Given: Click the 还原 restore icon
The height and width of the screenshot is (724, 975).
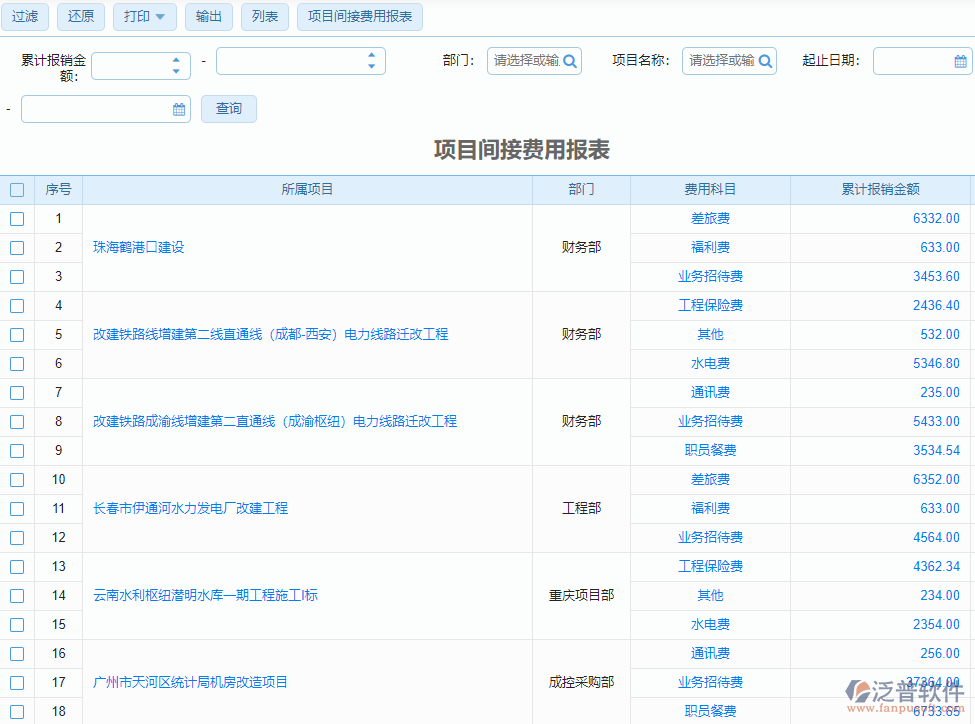Looking at the screenshot, I should point(80,17).
